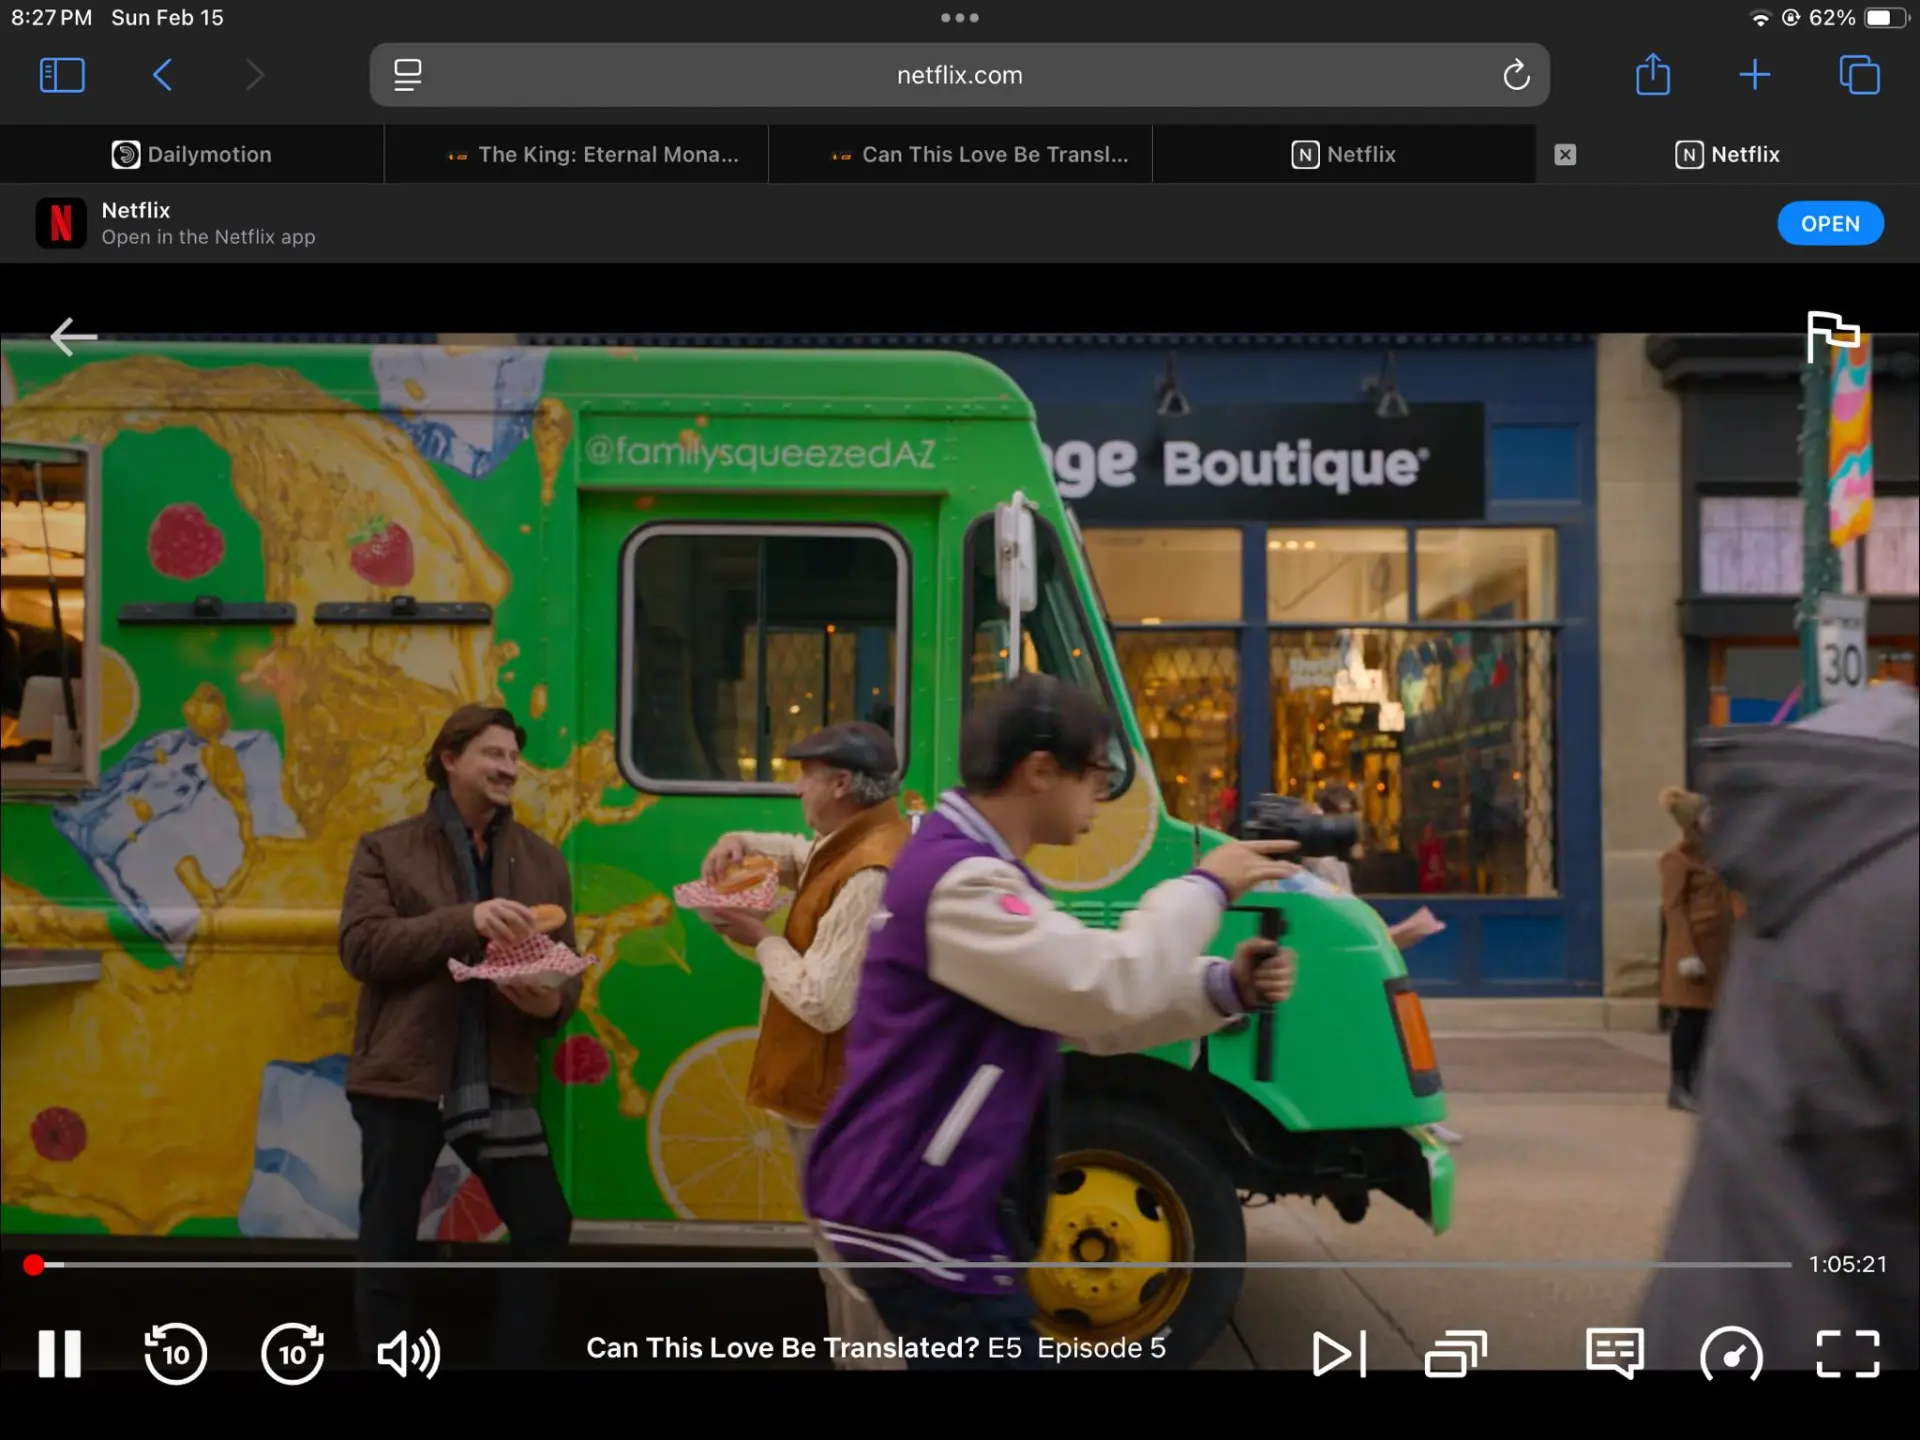Tap the multitasking three dots
The image size is (1920, 1440).
(960, 18)
